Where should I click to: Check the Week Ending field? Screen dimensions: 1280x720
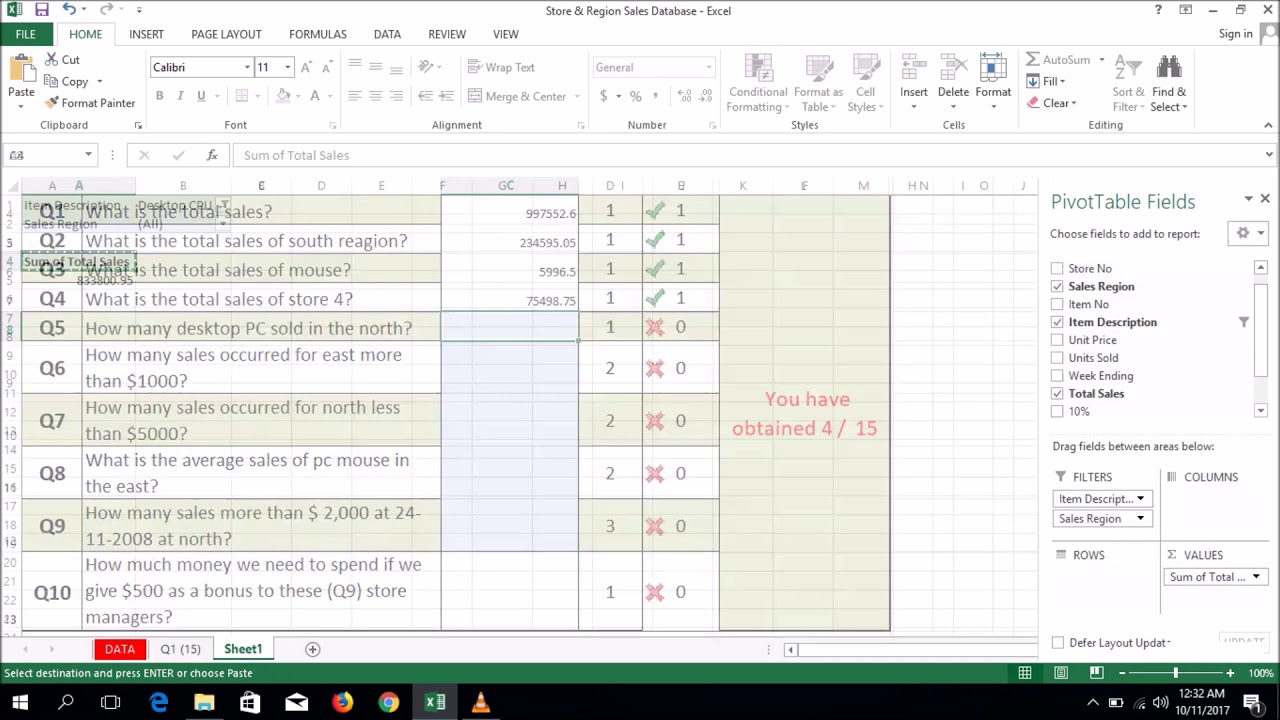[1057, 377]
